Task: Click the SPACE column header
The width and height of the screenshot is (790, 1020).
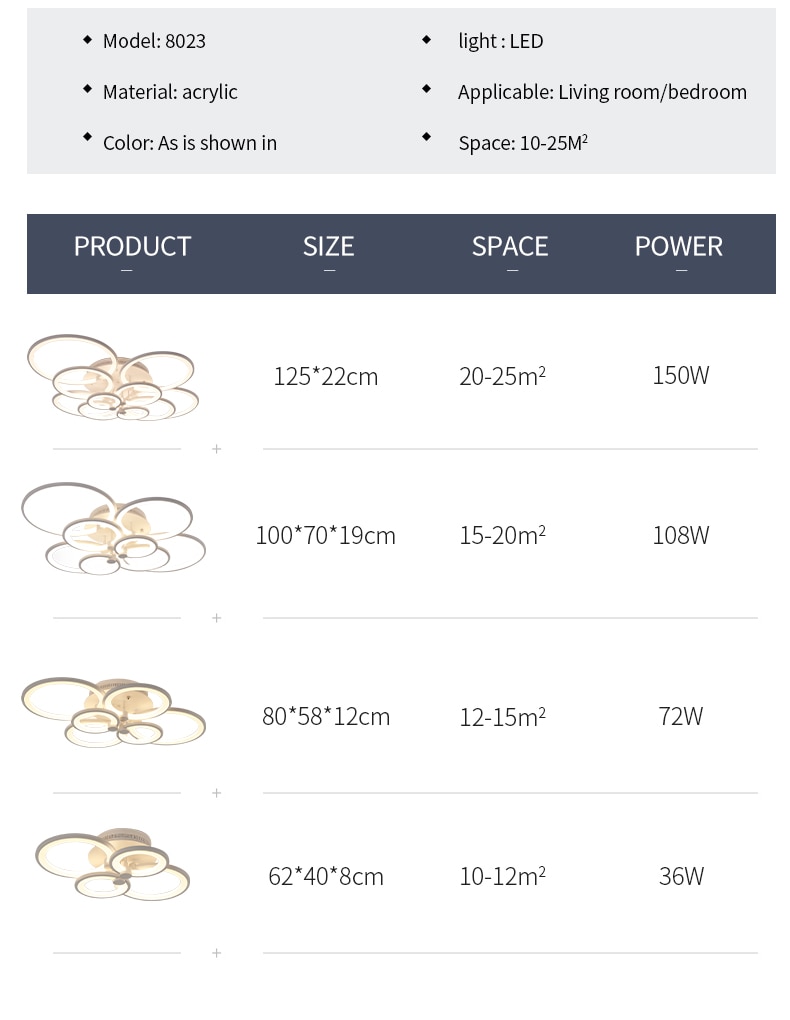Action: (x=510, y=247)
